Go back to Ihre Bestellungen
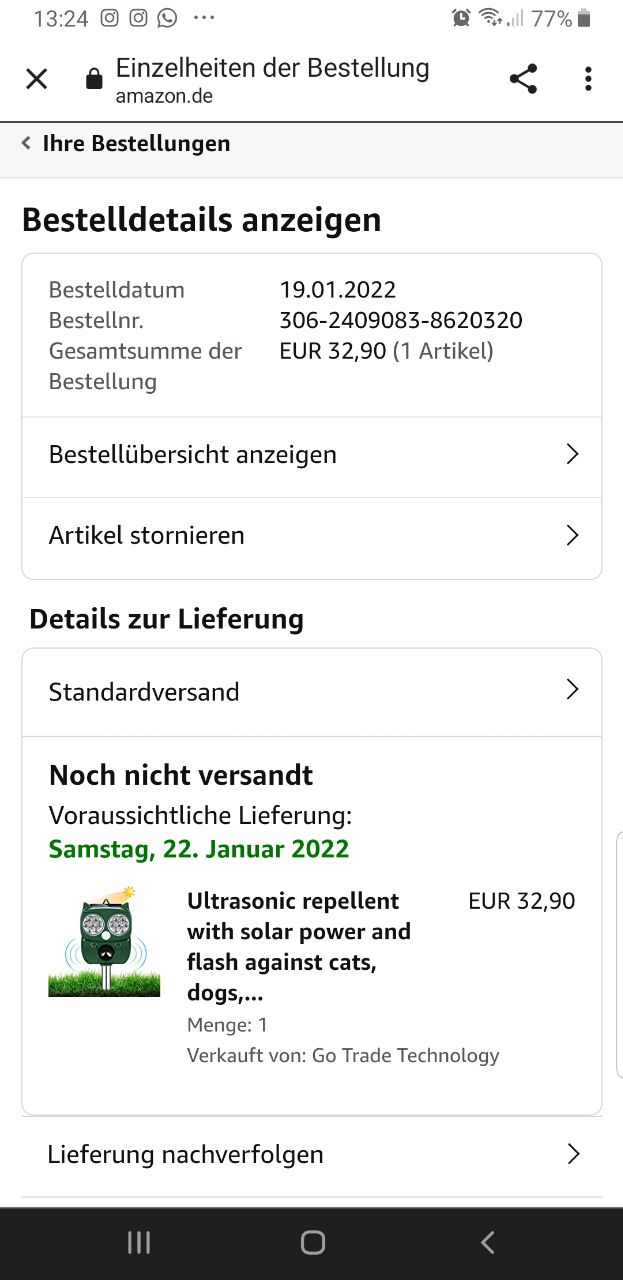Screen dimensions: 623x1280 (x=125, y=144)
